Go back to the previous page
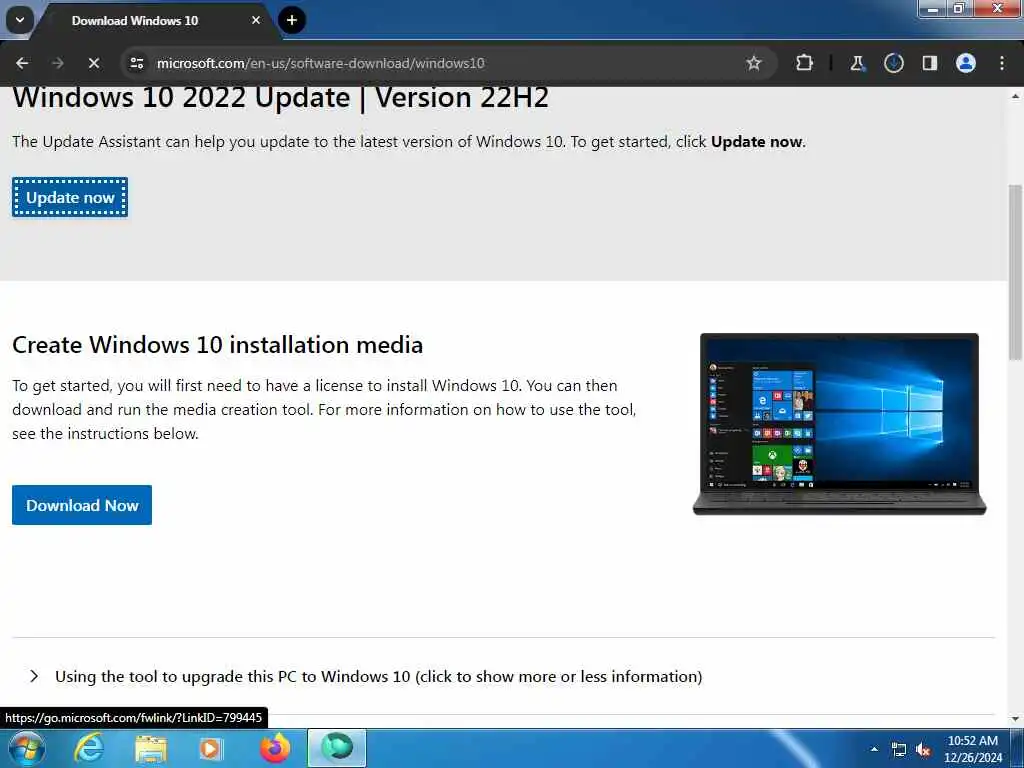This screenshot has height=768, width=1024. 22,63
